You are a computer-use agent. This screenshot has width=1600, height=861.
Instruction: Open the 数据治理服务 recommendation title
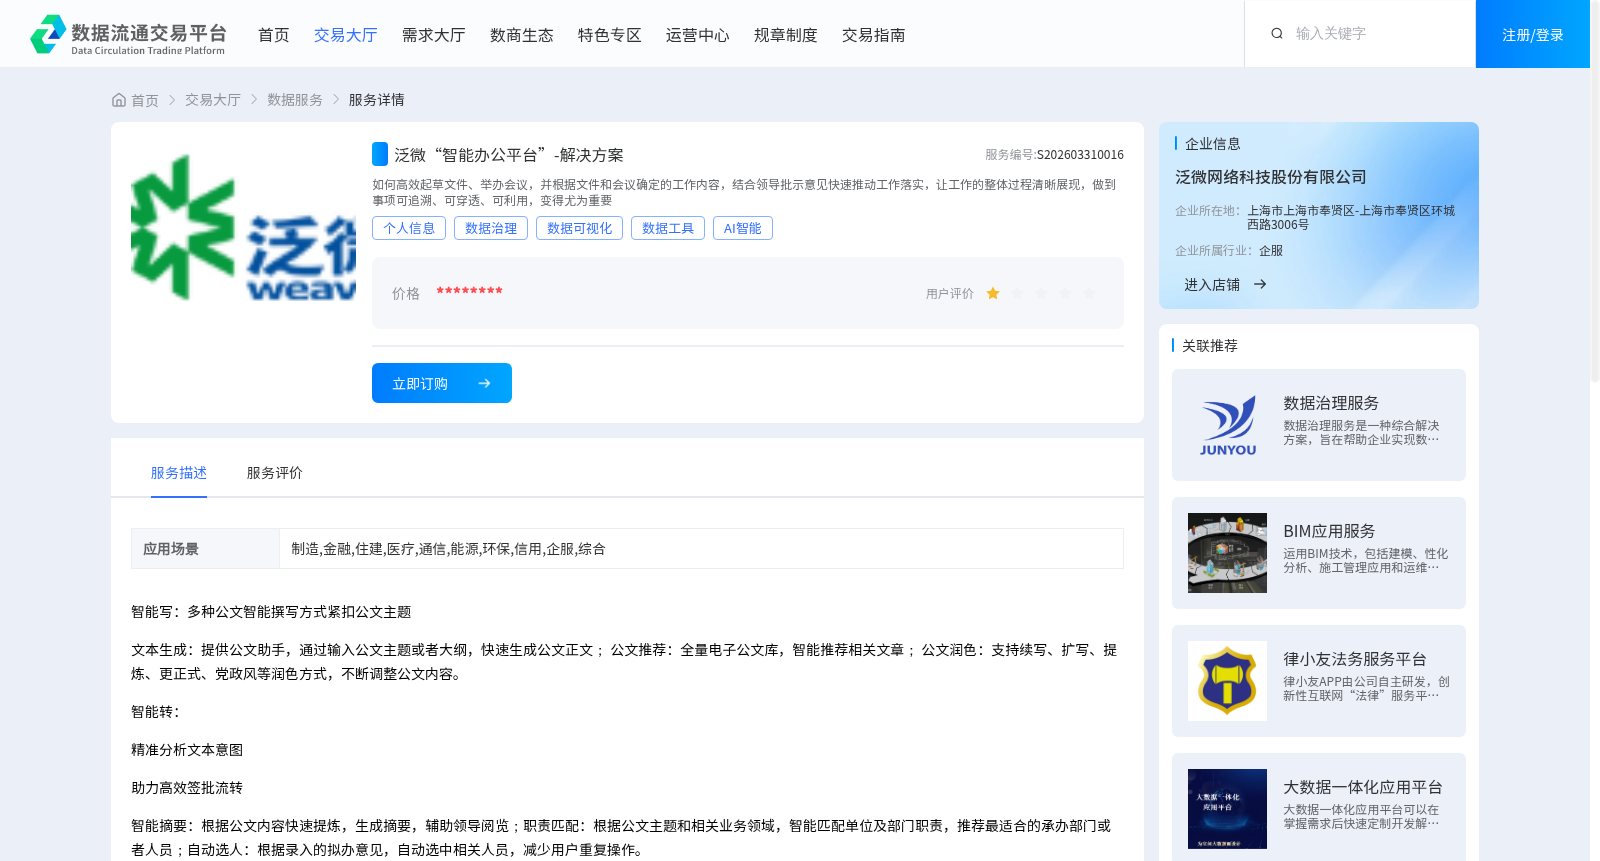click(x=1331, y=403)
